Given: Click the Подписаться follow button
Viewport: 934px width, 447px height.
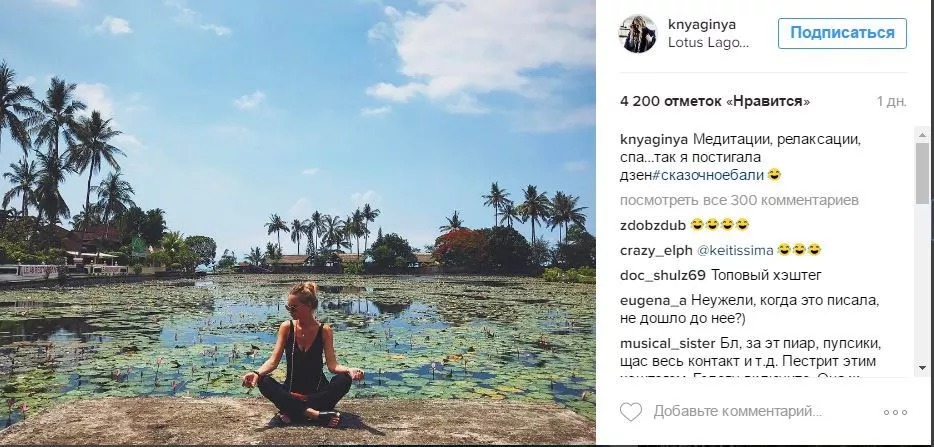Looking at the screenshot, I should (x=842, y=33).
